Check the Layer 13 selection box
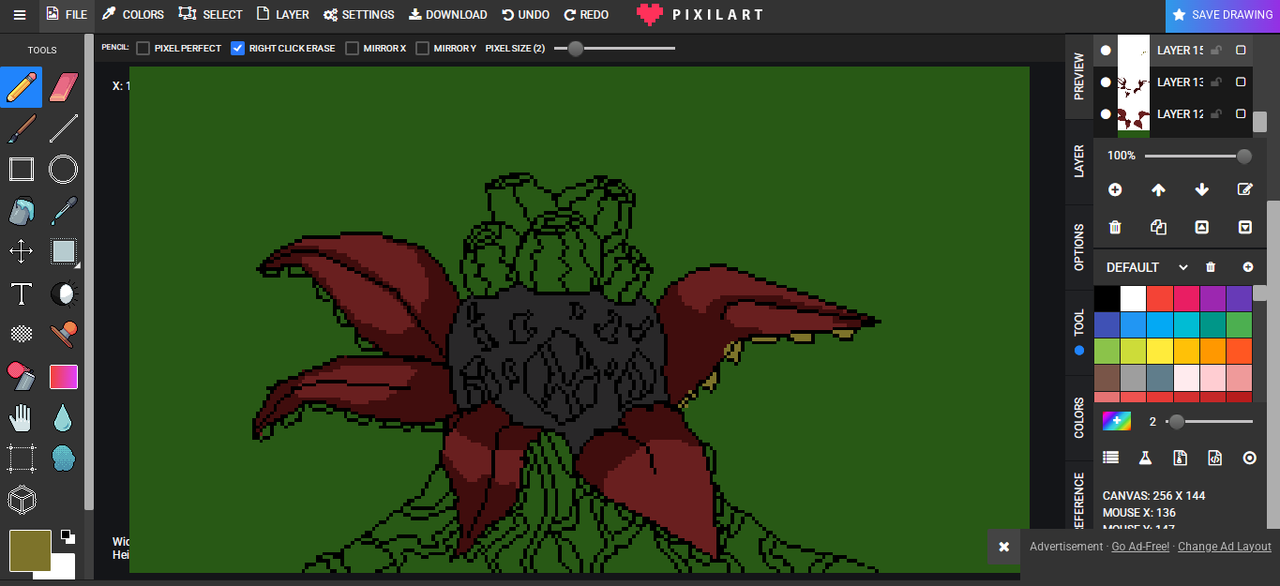The height and width of the screenshot is (586, 1280). pos(1241,82)
